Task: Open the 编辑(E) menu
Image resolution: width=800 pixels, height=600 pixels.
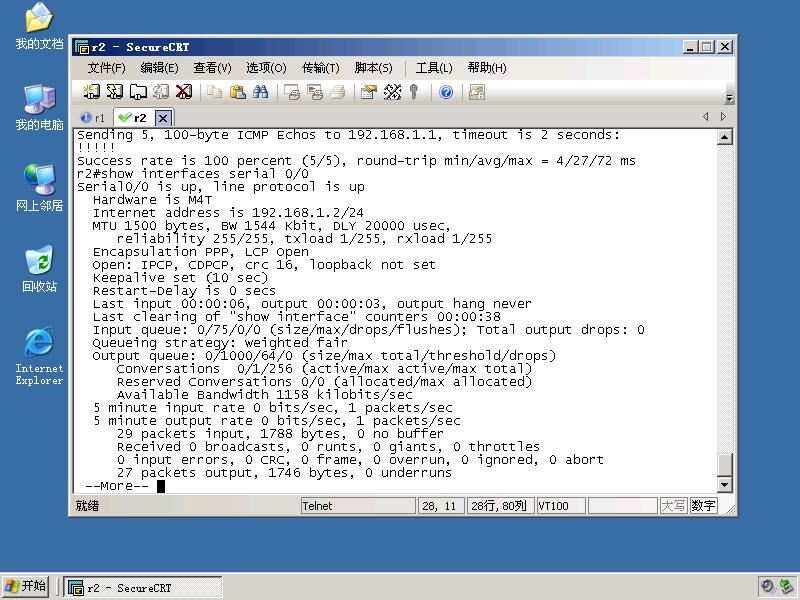Action: coord(159,68)
